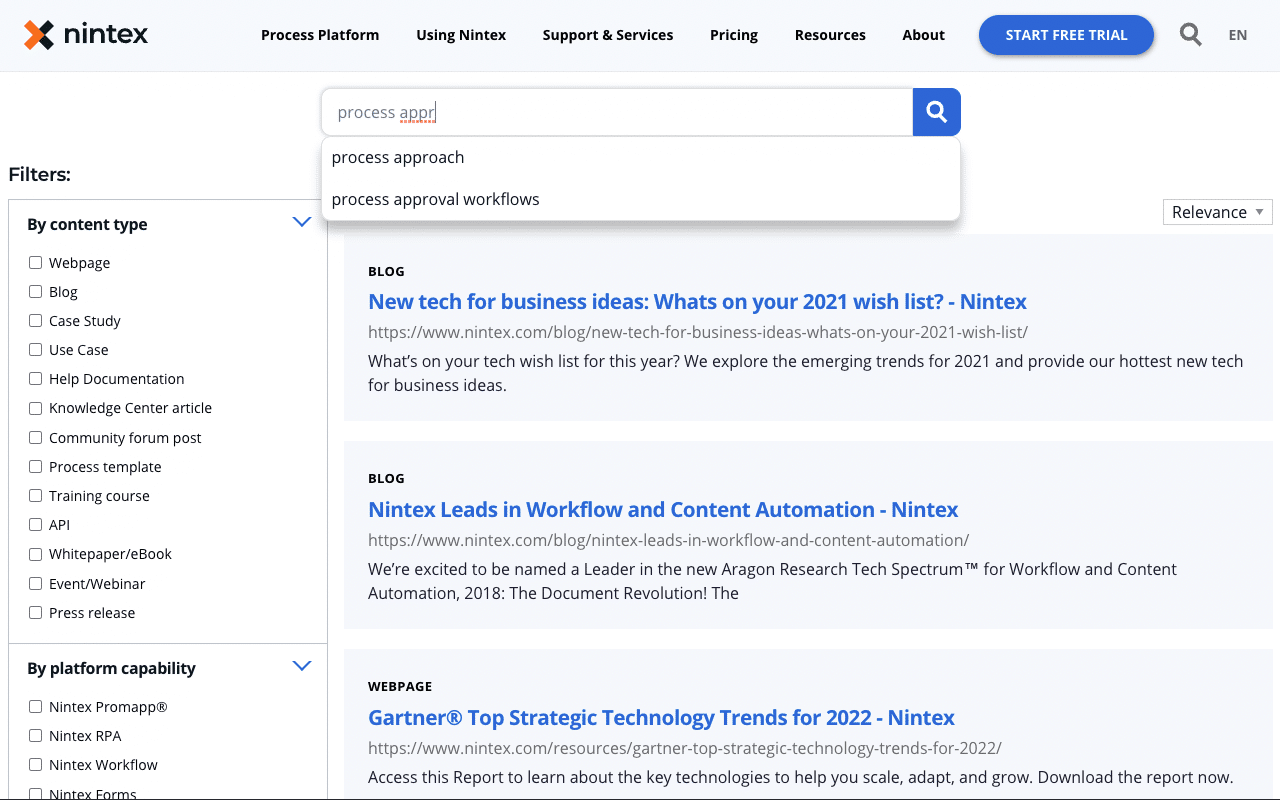Check the Process template filter

[35, 467]
